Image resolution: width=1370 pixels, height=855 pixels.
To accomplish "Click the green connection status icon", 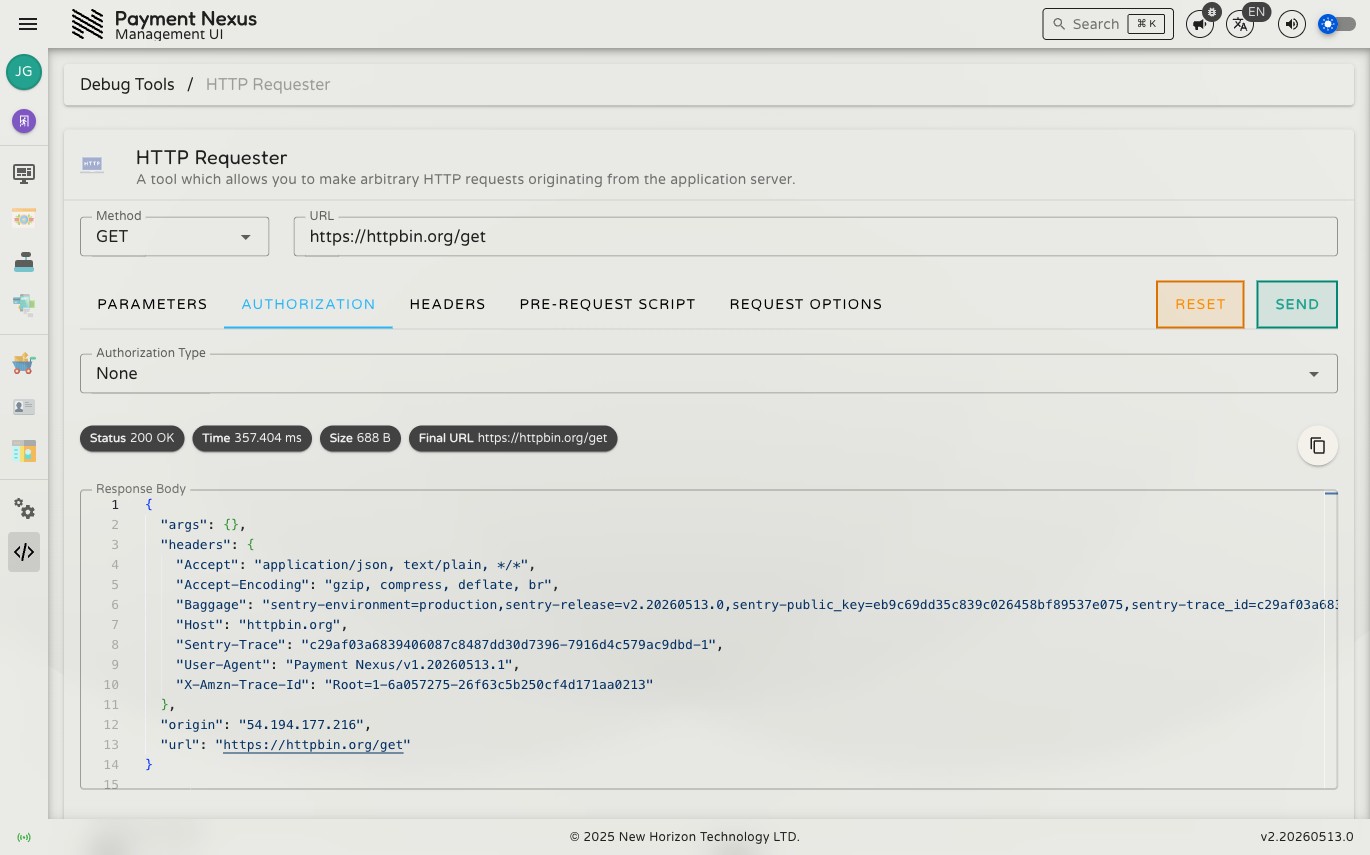I will (x=24, y=837).
